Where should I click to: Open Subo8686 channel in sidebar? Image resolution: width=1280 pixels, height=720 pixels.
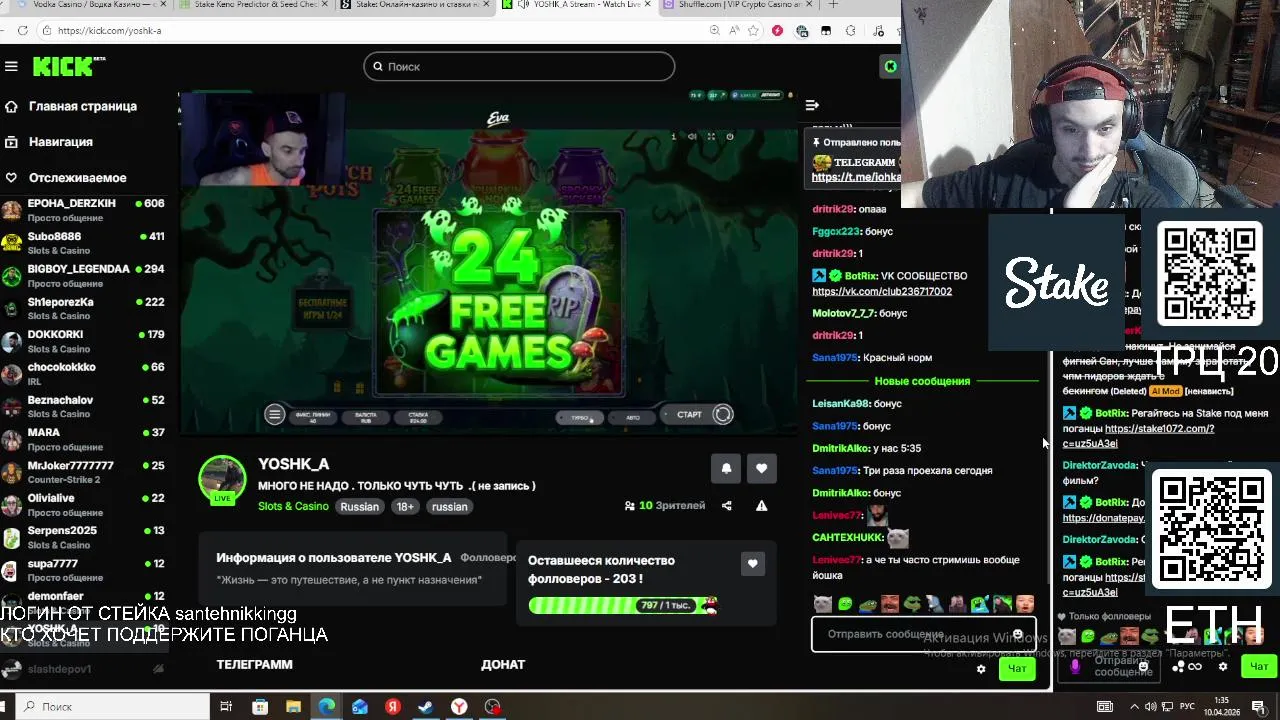click(x=85, y=243)
